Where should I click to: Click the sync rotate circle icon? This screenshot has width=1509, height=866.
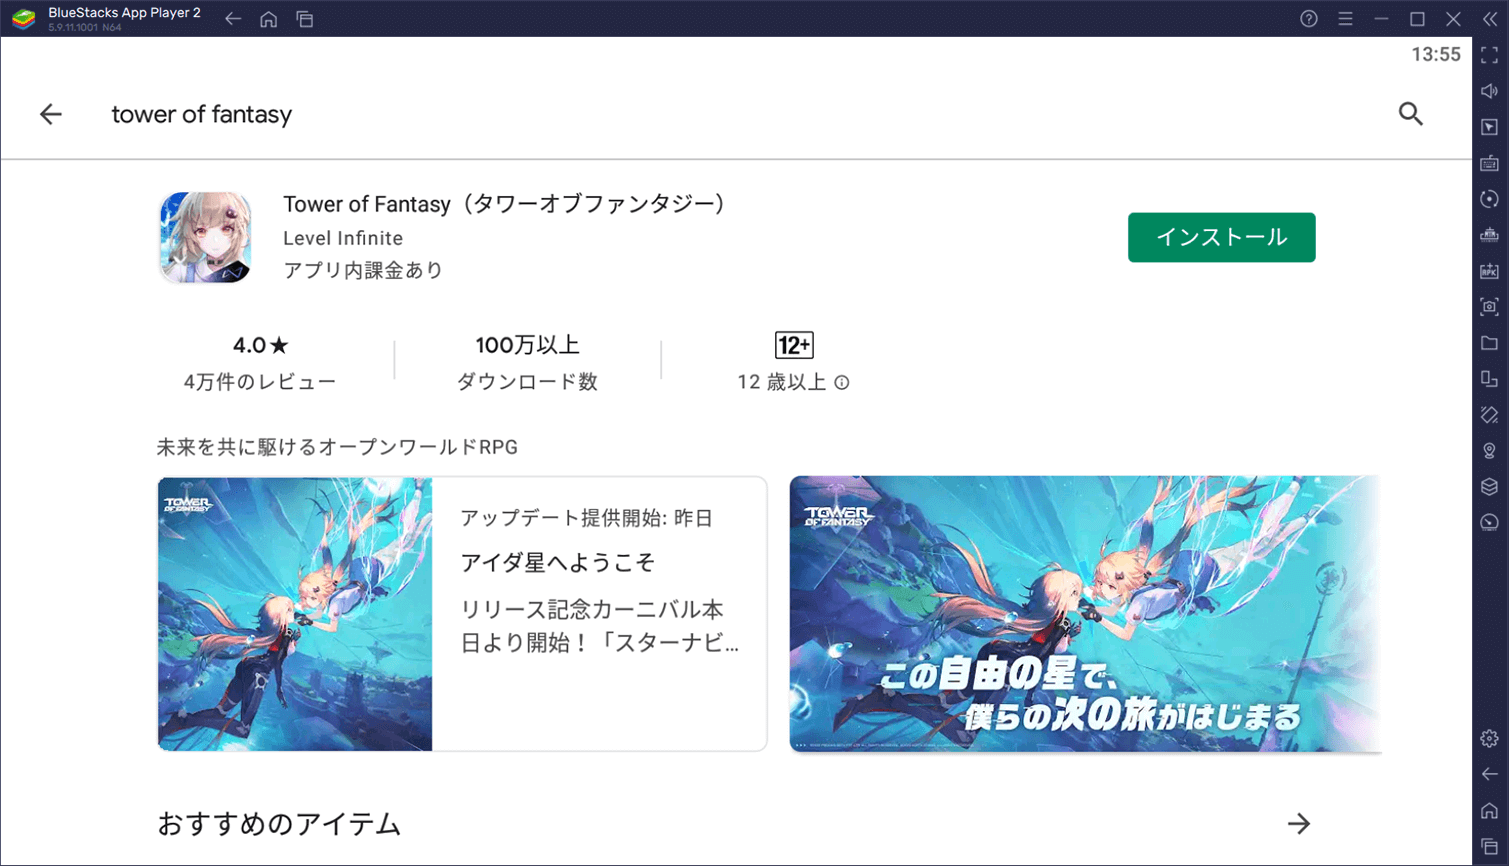click(1490, 199)
